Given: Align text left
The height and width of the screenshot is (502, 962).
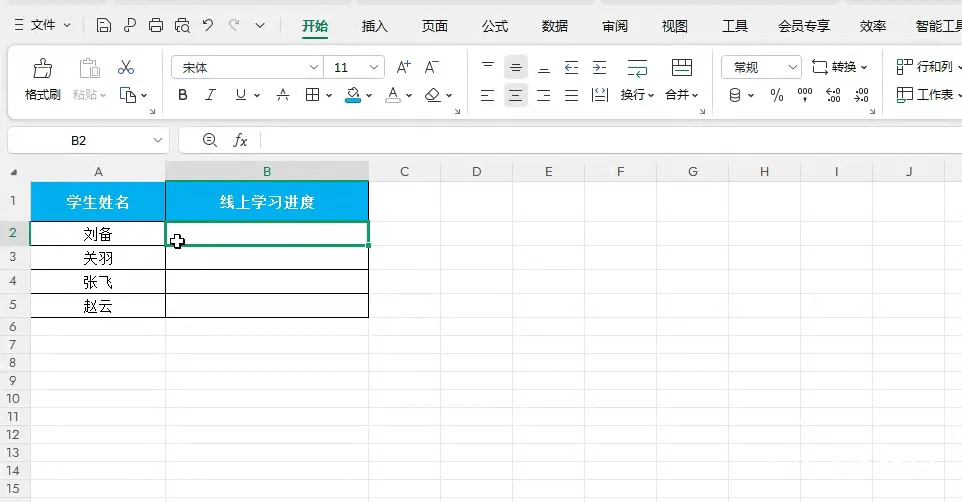Looking at the screenshot, I should (x=488, y=95).
